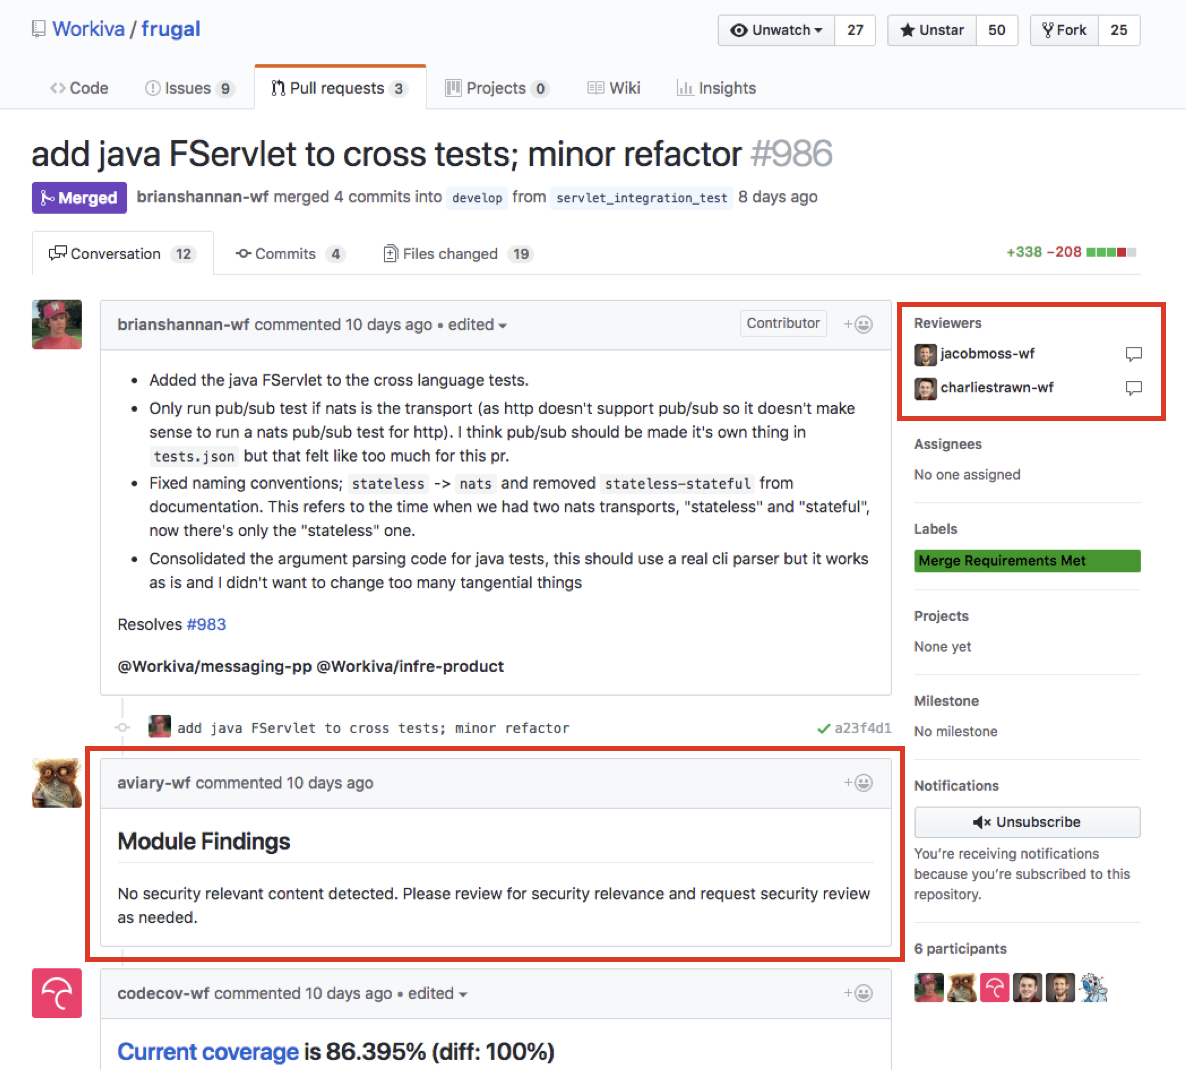The height and width of the screenshot is (1070, 1186).
Task: Open the develop branch link
Action: (x=477, y=198)
